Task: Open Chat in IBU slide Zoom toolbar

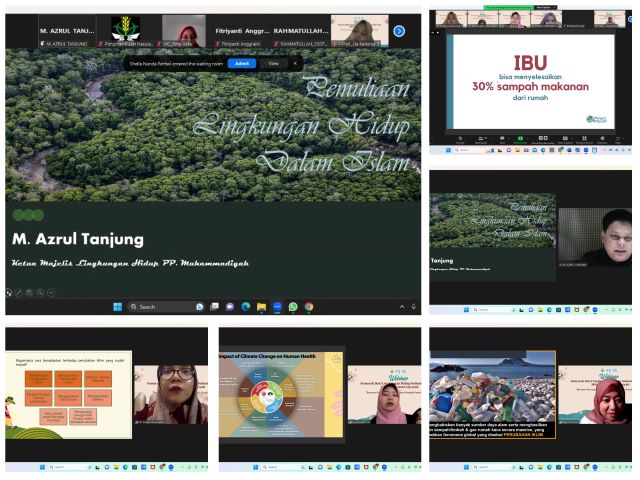Action: [502, 140]
